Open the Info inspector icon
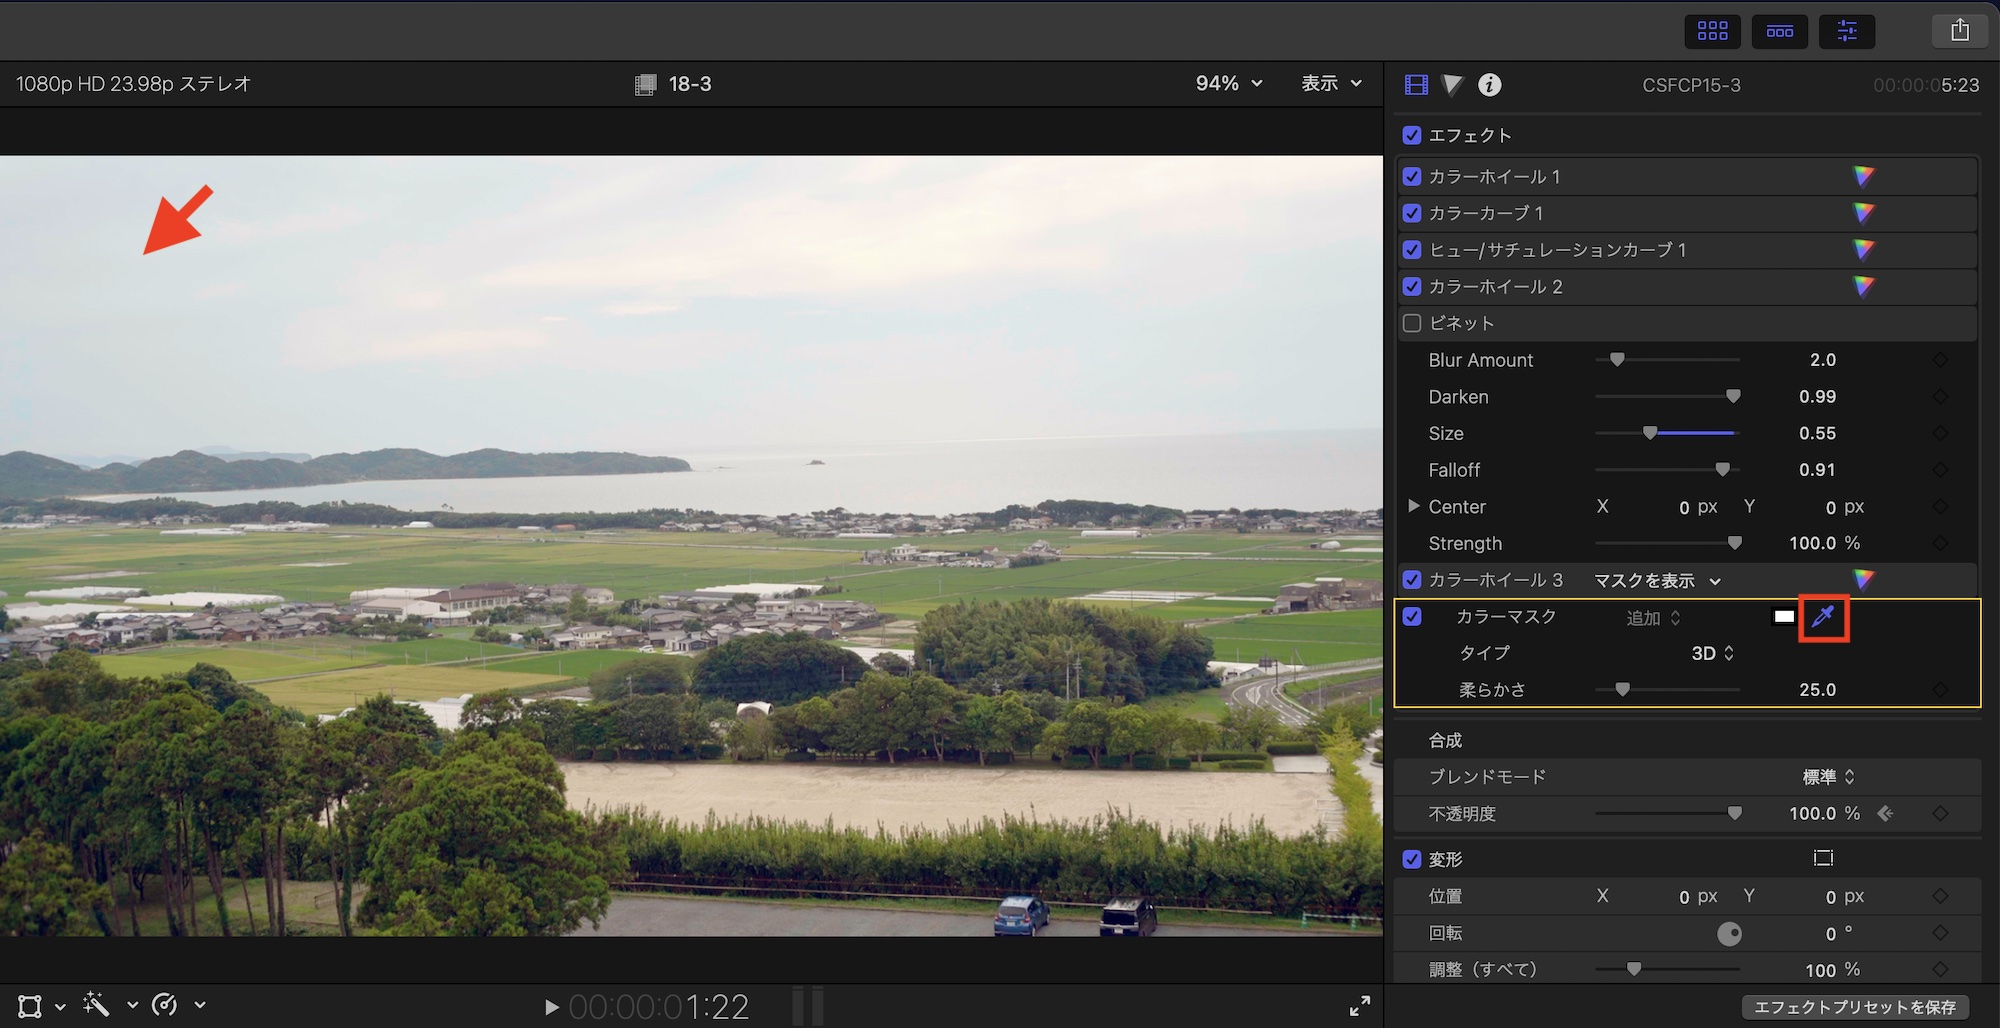Screen dimensions: 2000x1028 (1489, 85)
